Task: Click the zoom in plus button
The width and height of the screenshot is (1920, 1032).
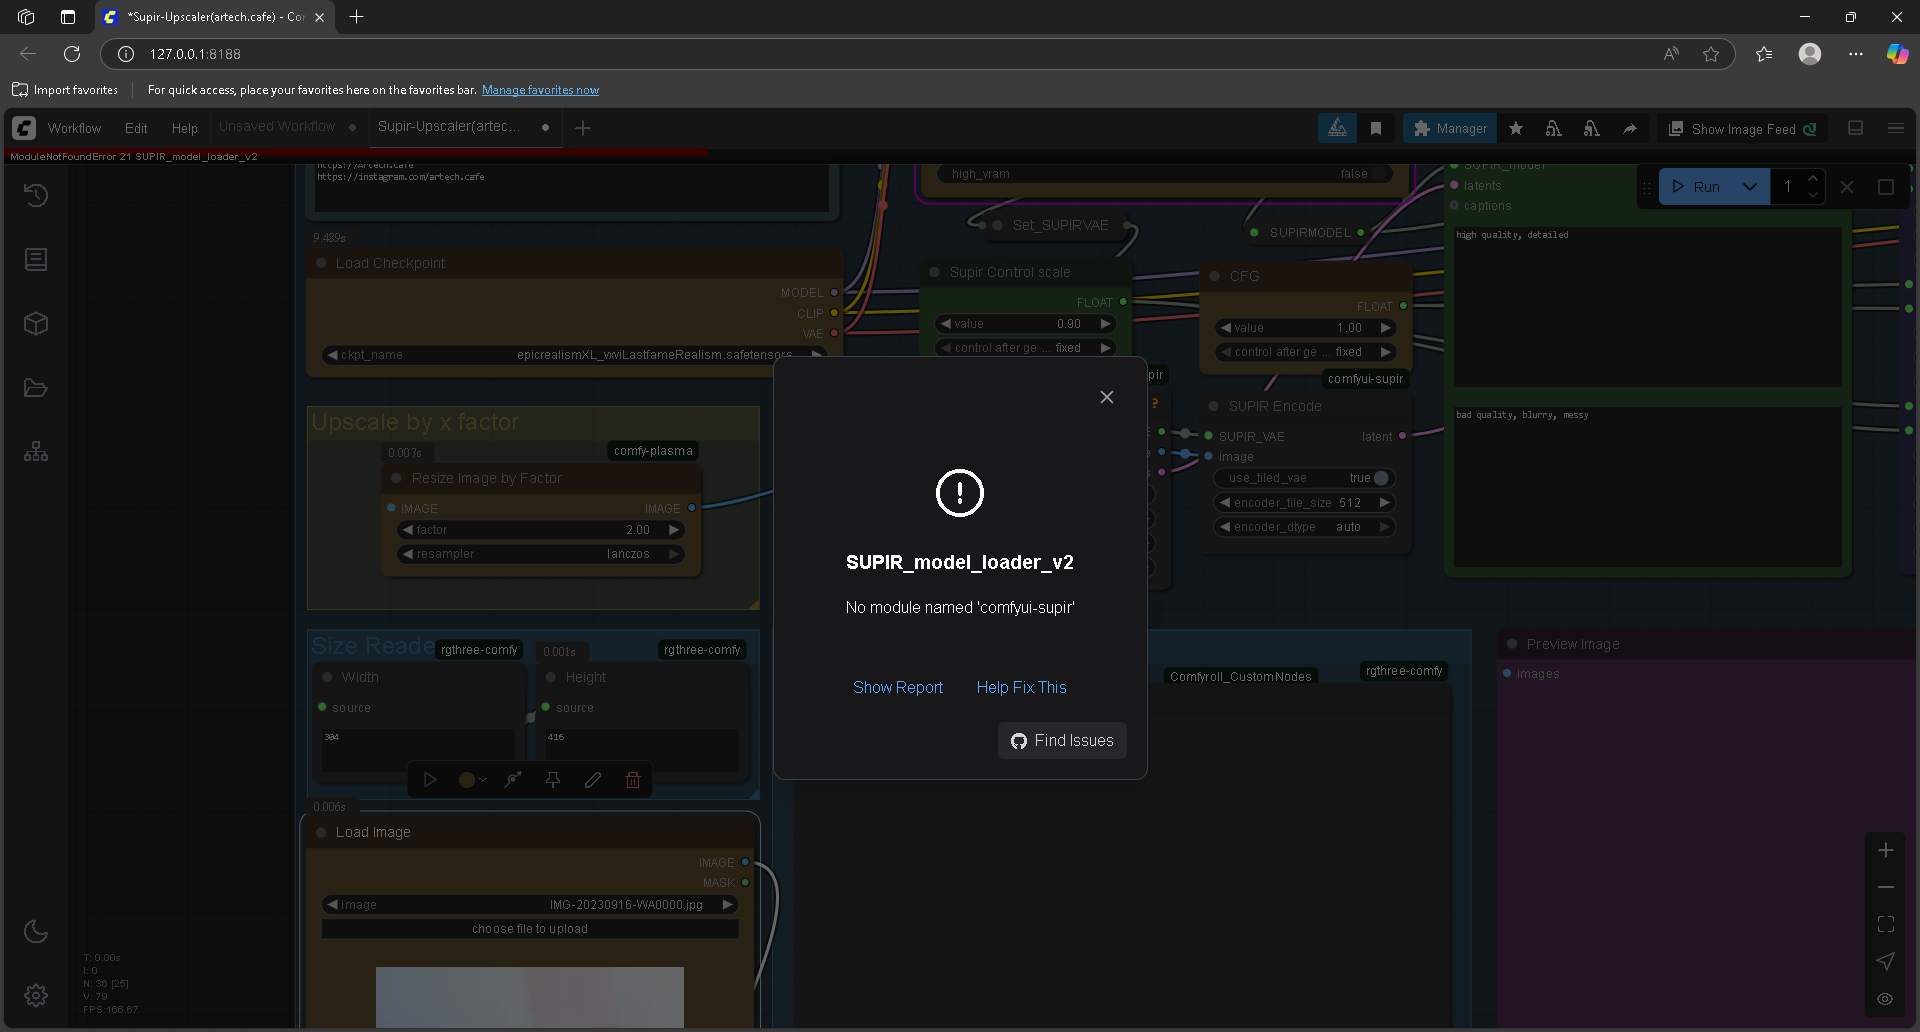Action: point(1885,850)
